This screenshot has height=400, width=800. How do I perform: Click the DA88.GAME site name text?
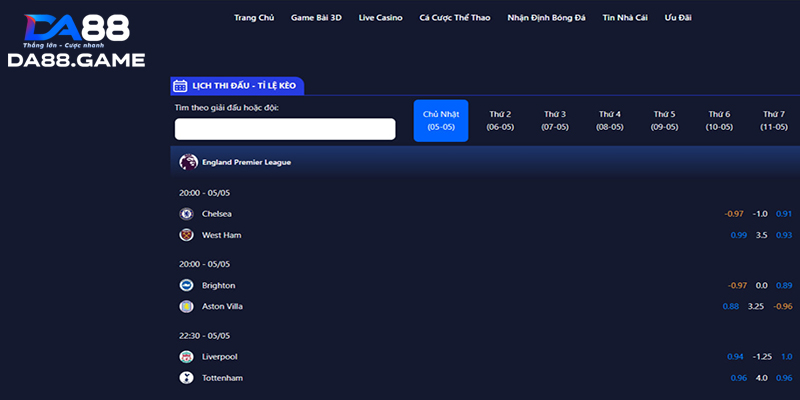(x=77, y=60)
